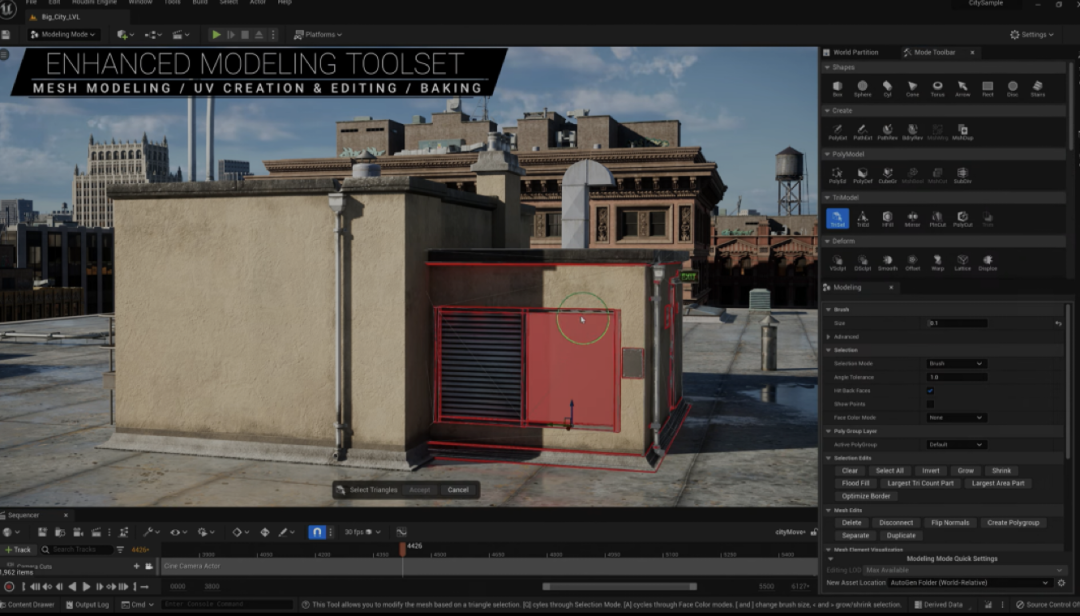Click the Flood Fill button
The height and width of the screenshot is (616, 1080).
[x=855, y=483]
